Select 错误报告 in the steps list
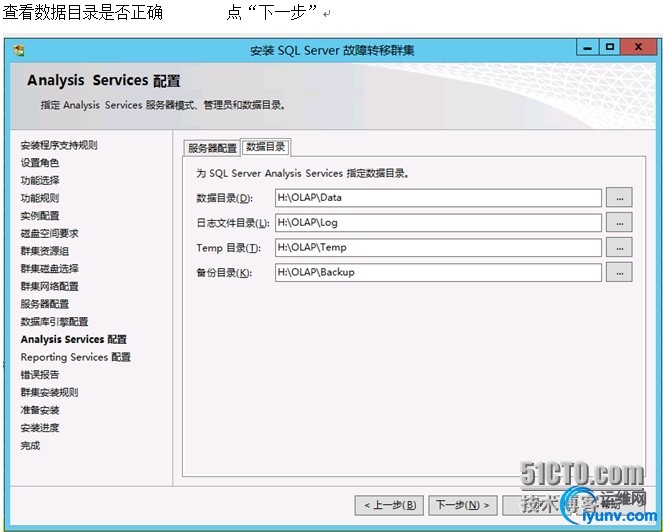 40,375
